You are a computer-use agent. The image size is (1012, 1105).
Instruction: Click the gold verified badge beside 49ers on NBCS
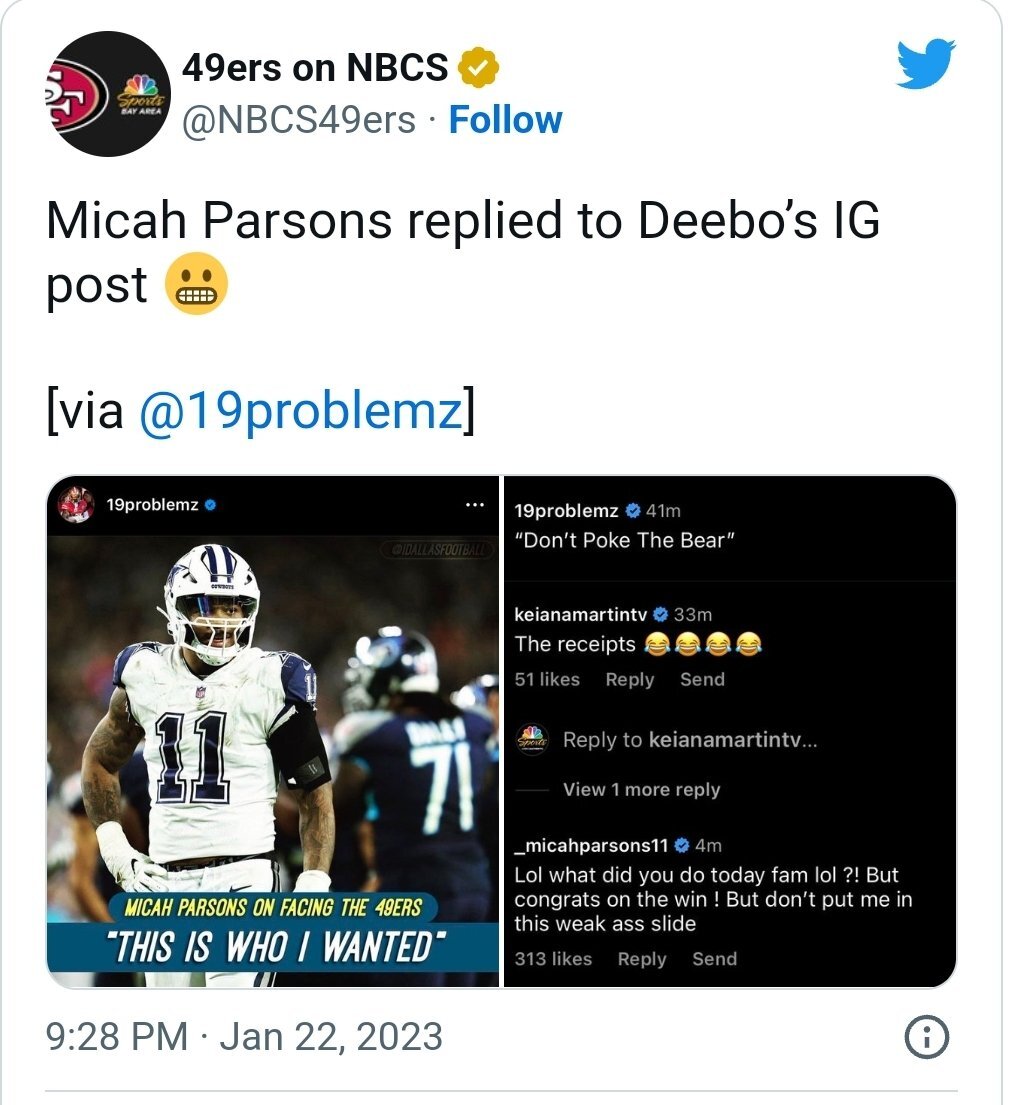click(x=479, y=68)
